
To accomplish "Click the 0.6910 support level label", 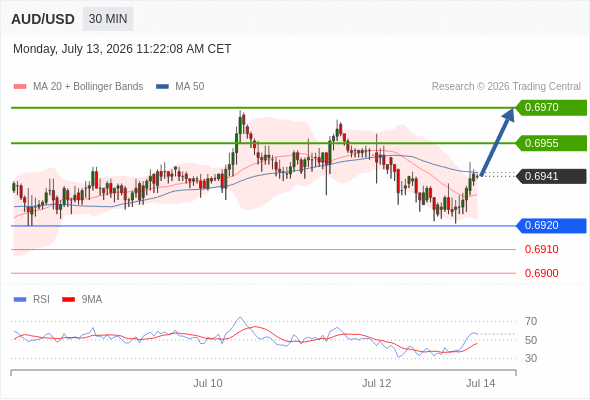I will [x=541, y=249].
